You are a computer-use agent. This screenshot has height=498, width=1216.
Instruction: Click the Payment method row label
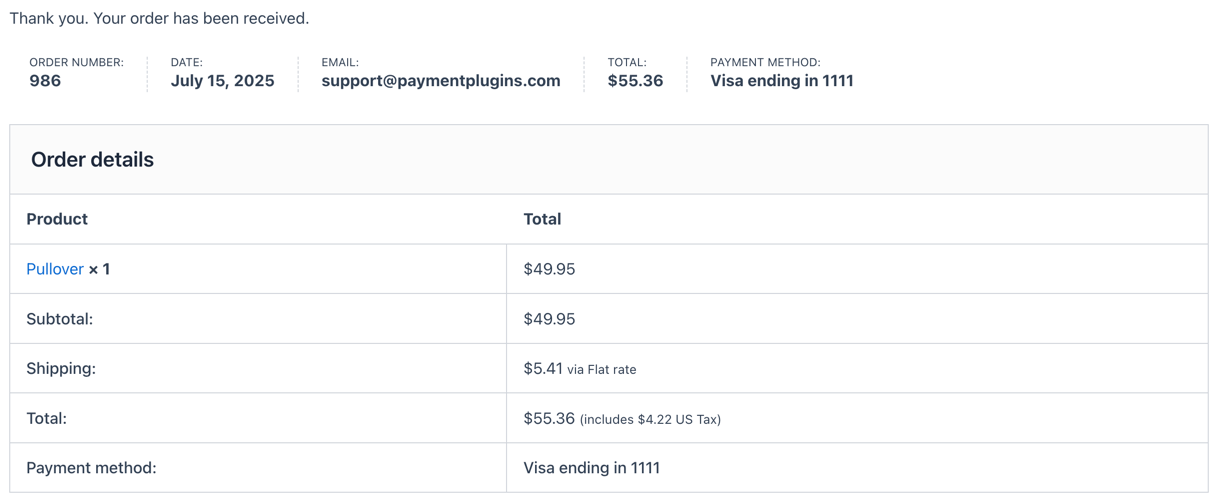pos(91,468)
